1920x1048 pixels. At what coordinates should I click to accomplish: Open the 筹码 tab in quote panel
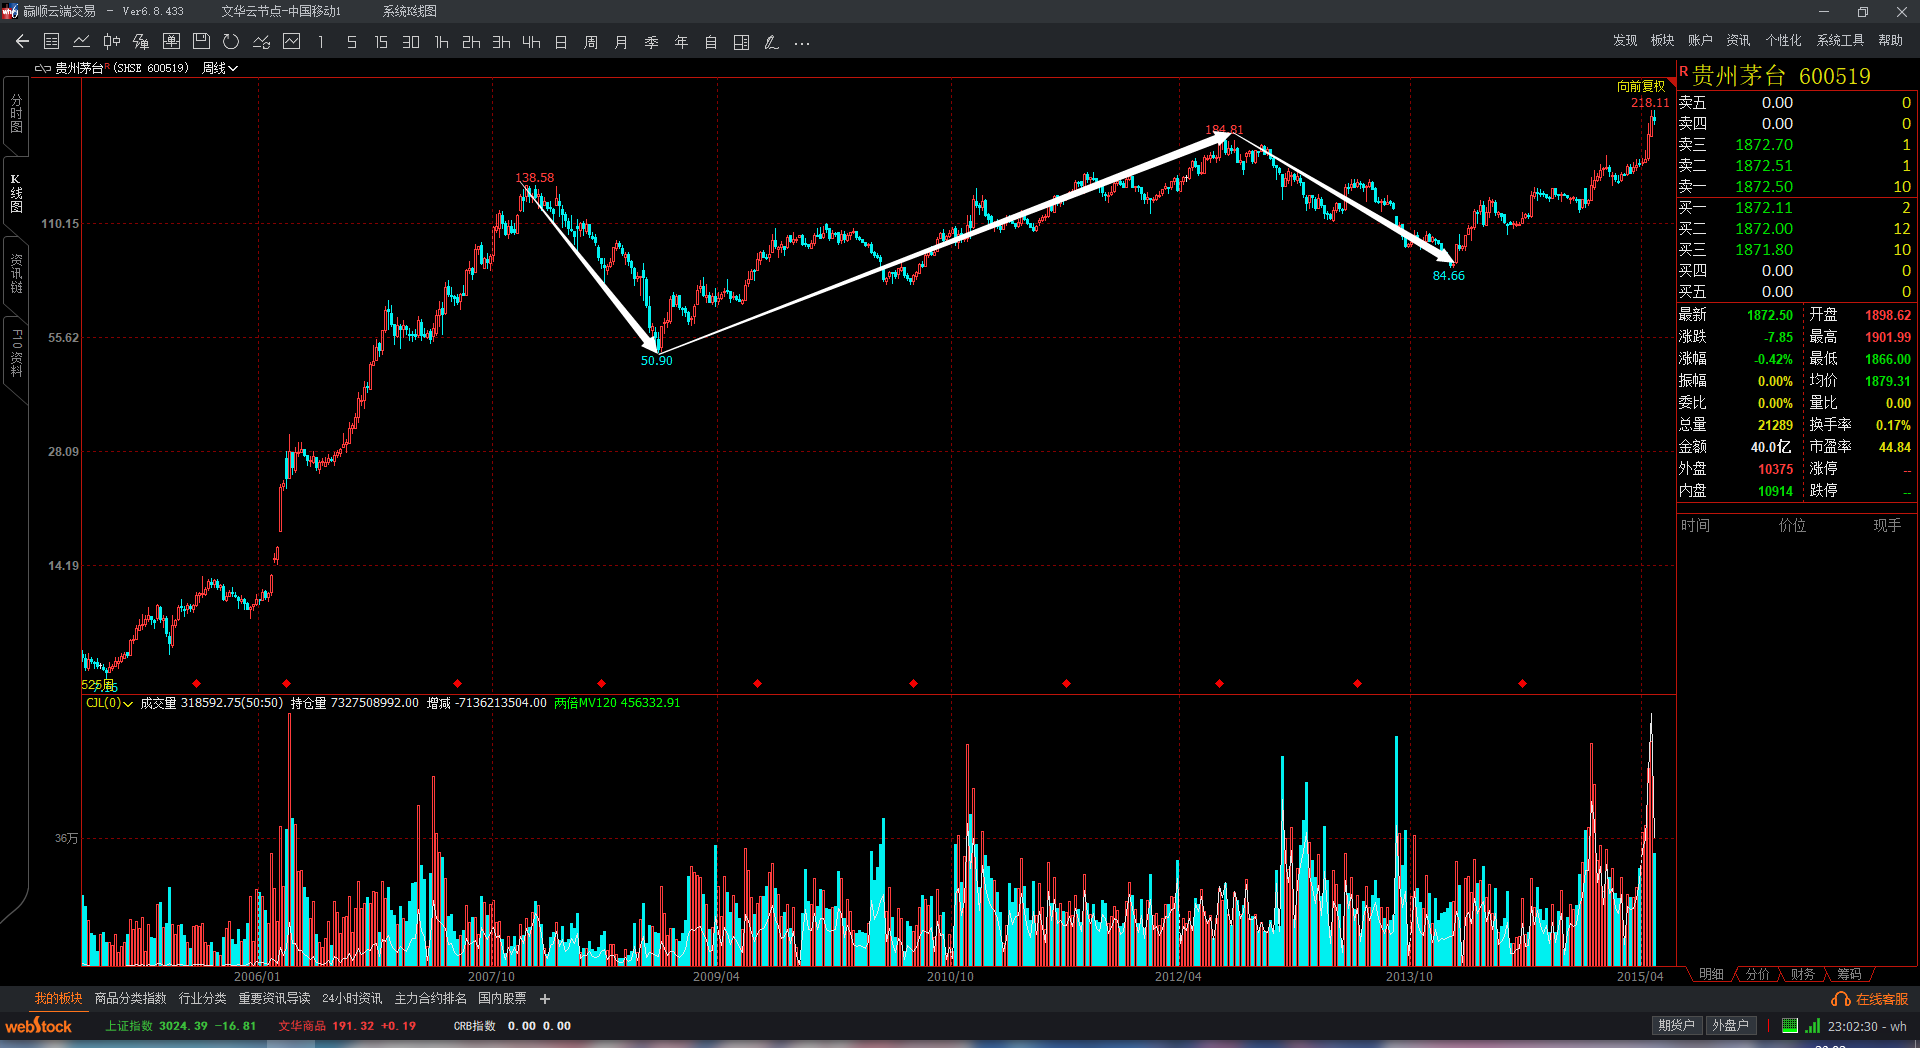[1849, 974]
